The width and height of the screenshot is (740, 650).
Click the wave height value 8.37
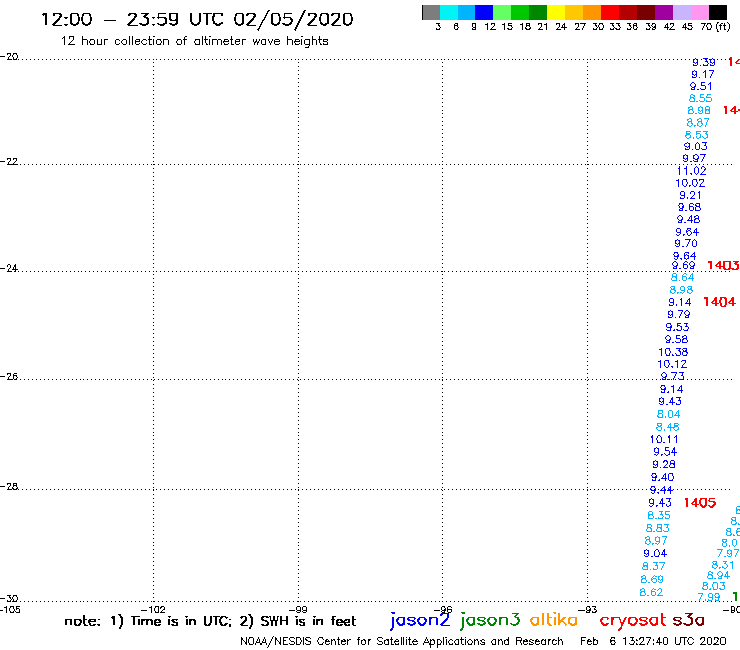point(654,566)
